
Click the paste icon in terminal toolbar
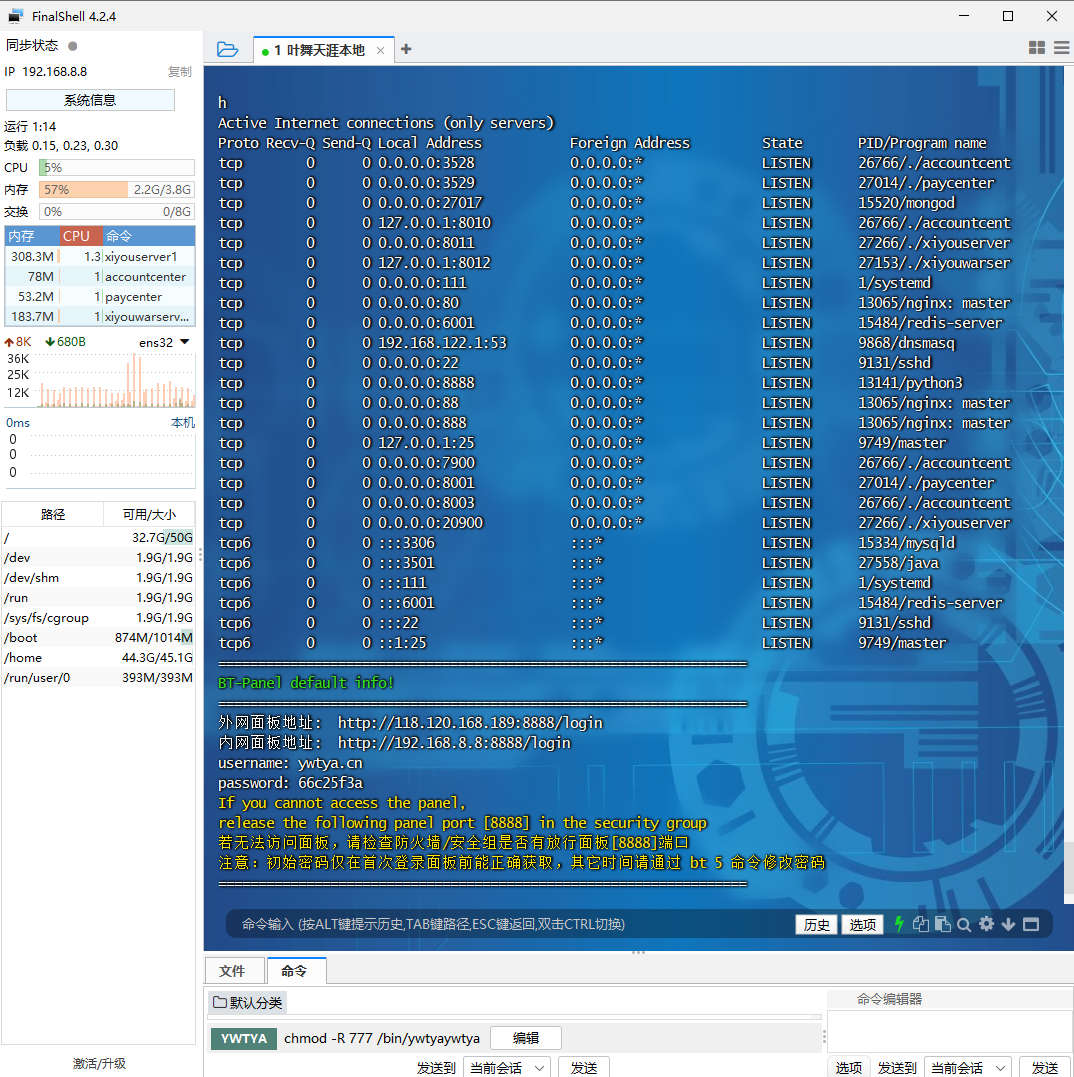tap(943, 925)
